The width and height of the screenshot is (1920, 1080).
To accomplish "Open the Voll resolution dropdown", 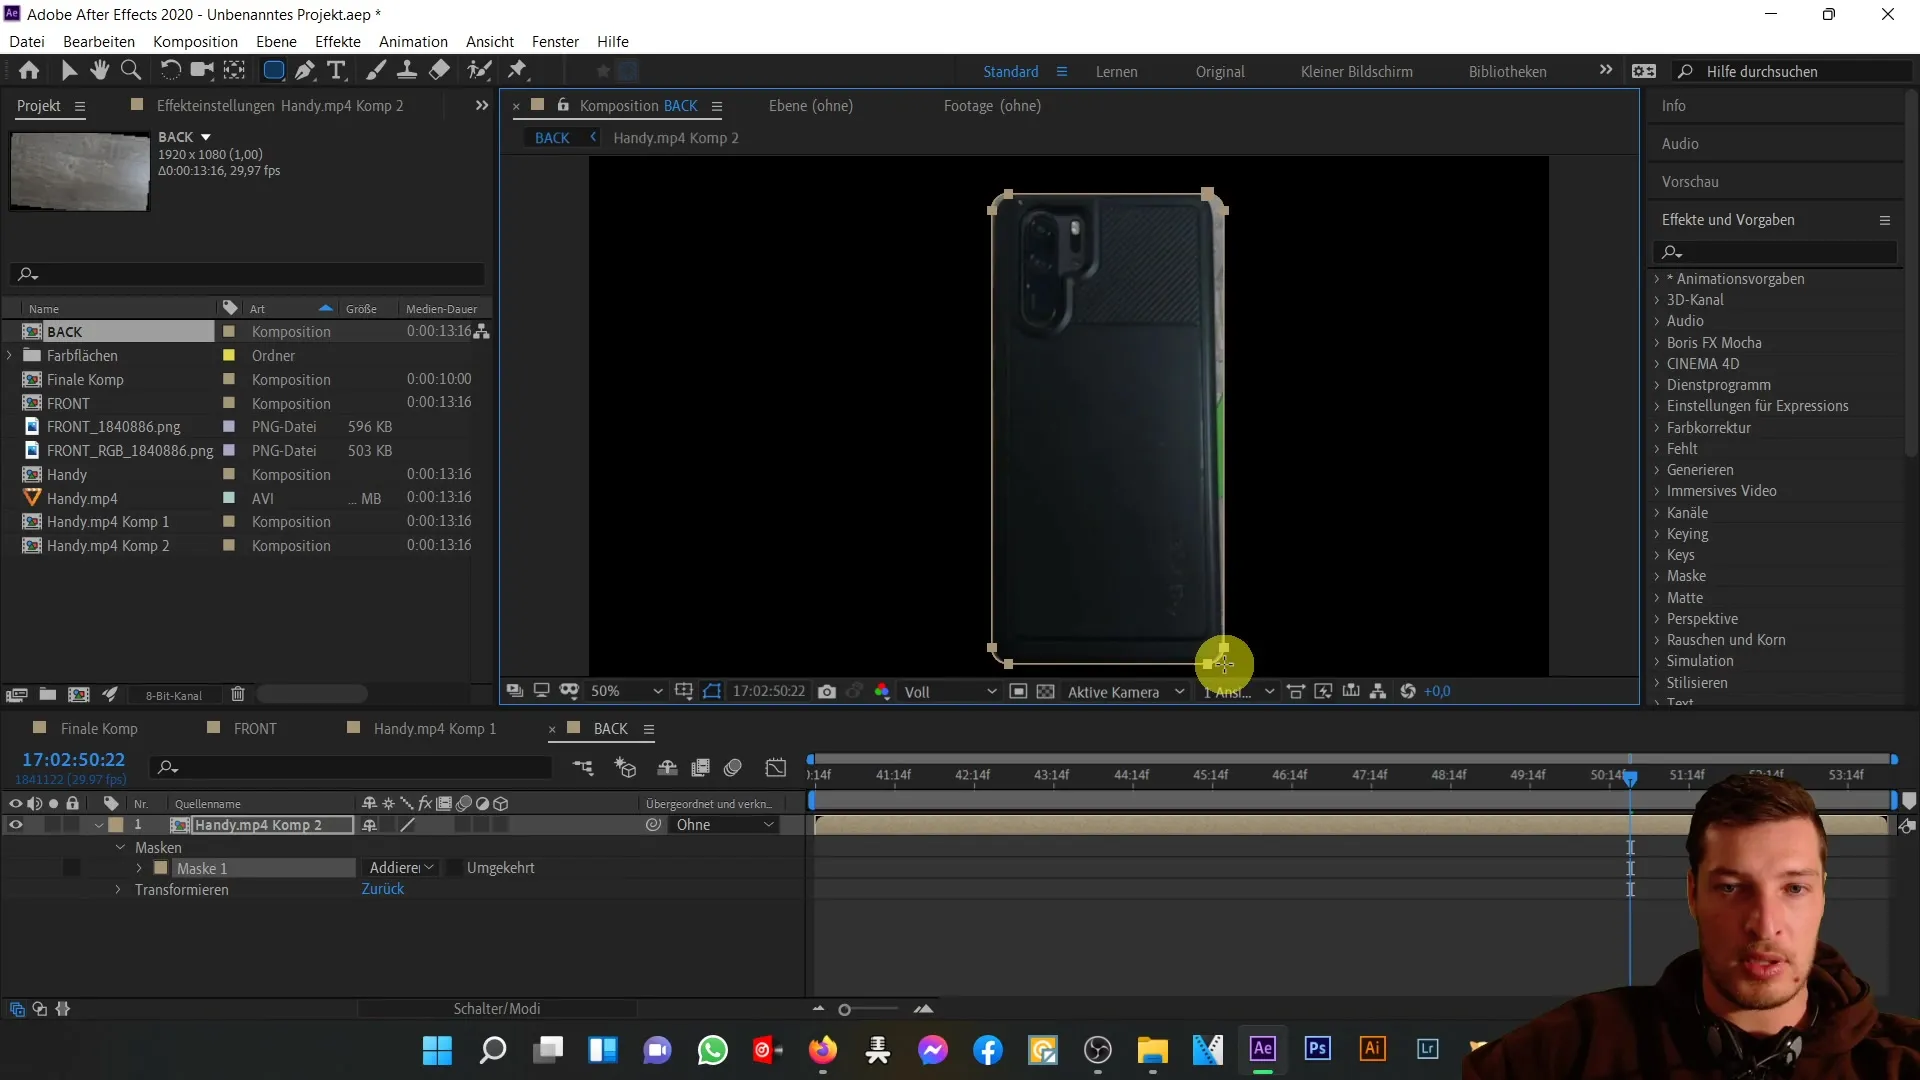I will pos(950,691).
